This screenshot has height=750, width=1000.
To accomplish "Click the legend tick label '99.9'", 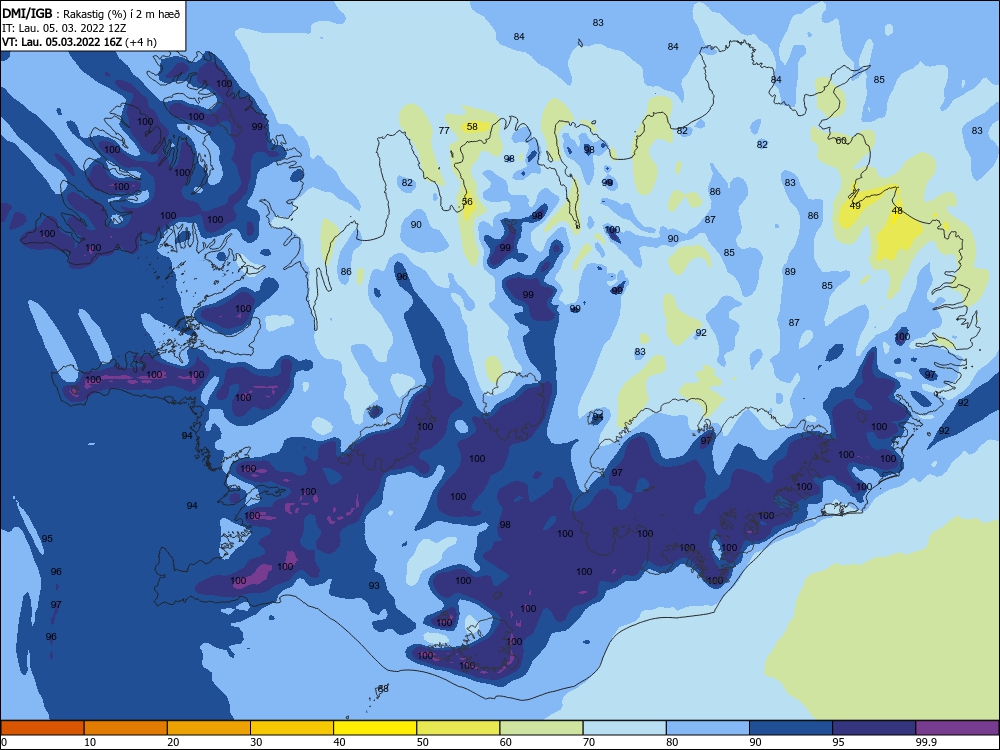I will tap(926, 742).
